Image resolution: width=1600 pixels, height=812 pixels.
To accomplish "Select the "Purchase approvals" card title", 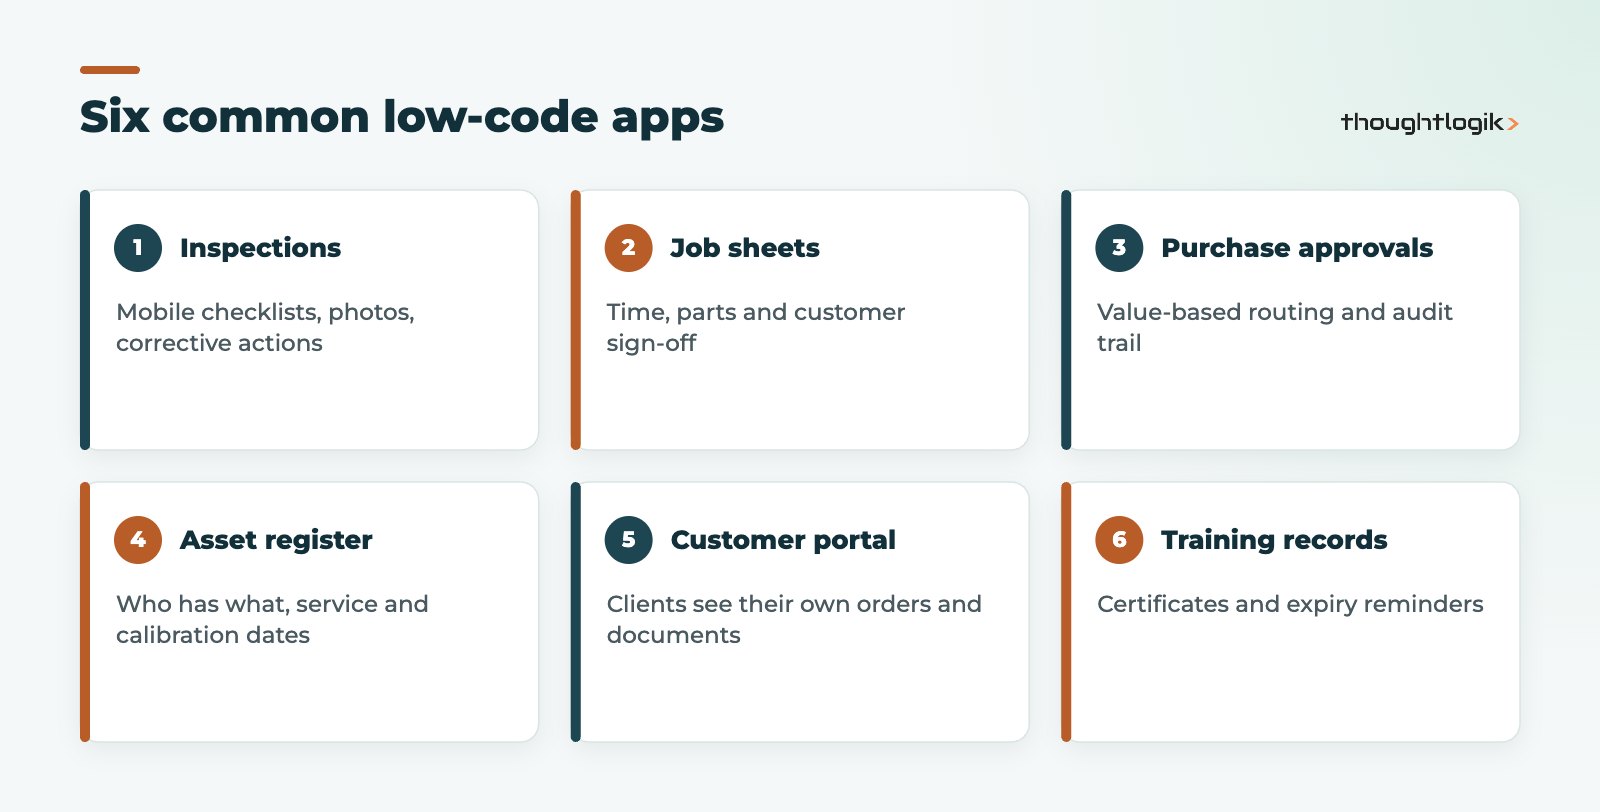I will (x=1297, y=248).
